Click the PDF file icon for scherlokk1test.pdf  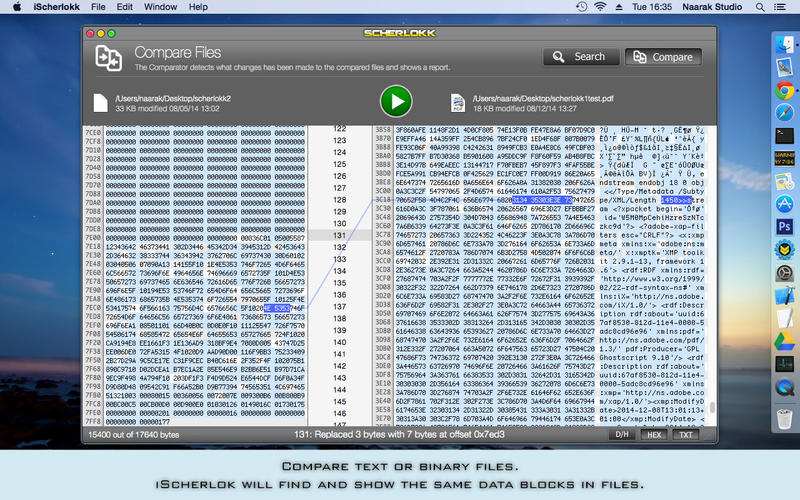coord(458,103)
